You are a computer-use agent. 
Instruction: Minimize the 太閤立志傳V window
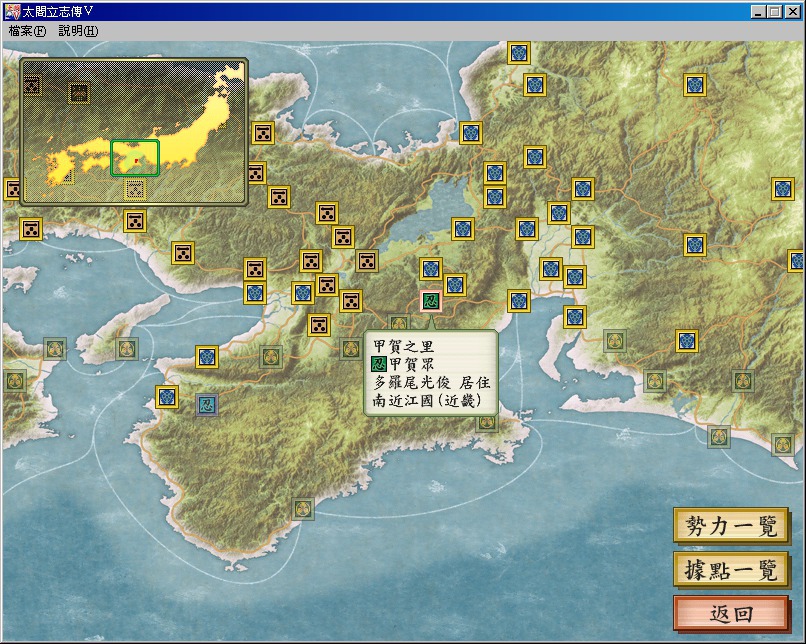tap(758, 12)
